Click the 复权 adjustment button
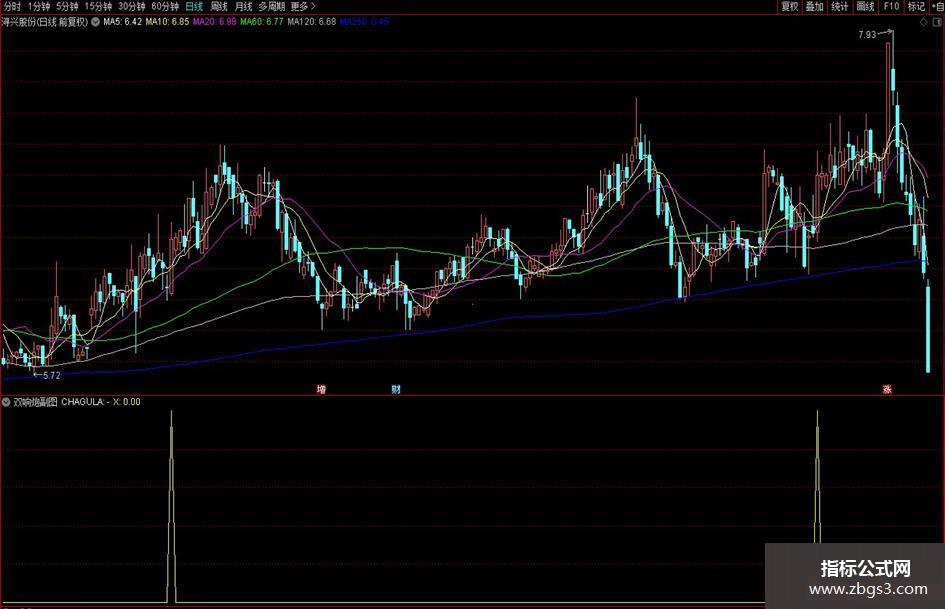This screenshot has width=945, height=609. click(790, 7)
